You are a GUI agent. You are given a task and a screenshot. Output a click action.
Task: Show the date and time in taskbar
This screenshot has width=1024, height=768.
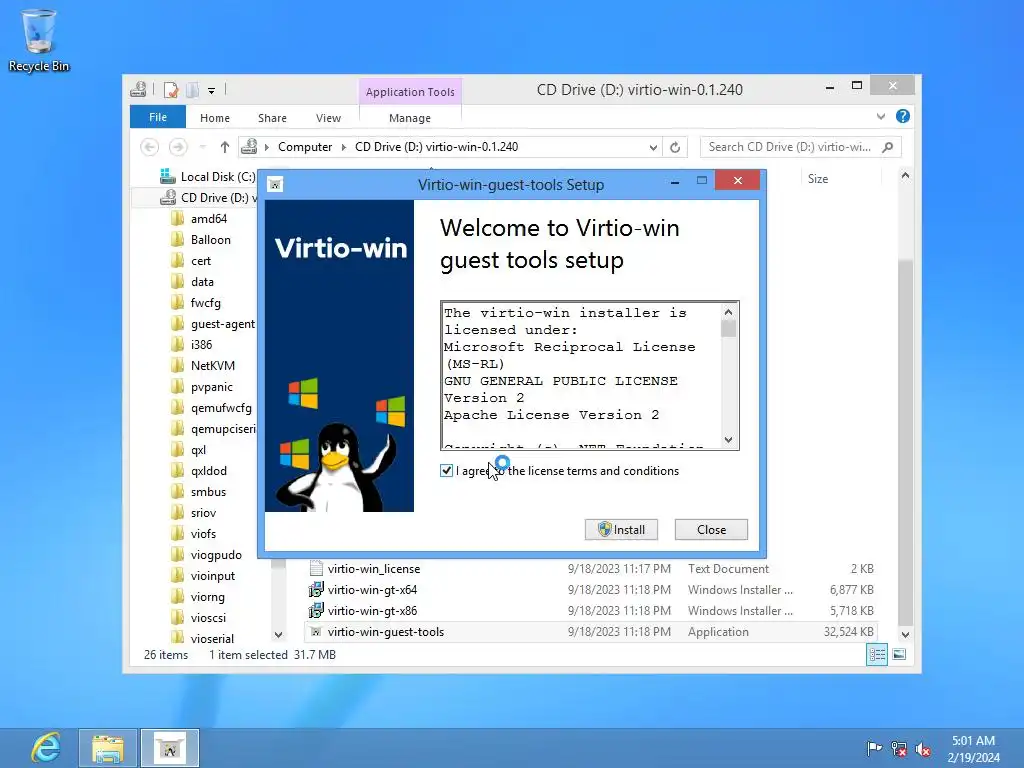pyautogui.click(x=973, y=749)
